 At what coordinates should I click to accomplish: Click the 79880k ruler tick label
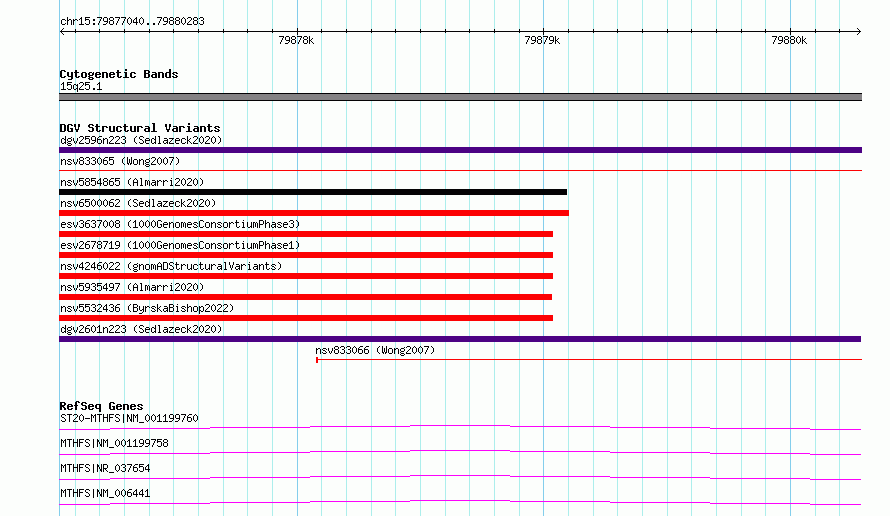(789, 40)
